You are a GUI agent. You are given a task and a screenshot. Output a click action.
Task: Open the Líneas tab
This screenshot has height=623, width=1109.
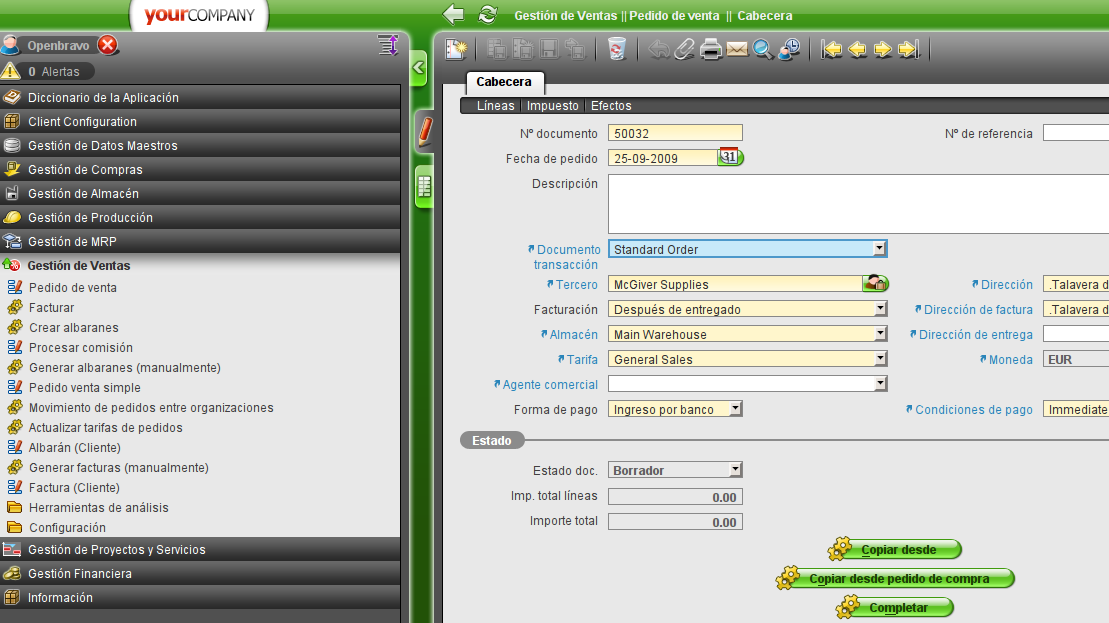click(x=495, y=105)
